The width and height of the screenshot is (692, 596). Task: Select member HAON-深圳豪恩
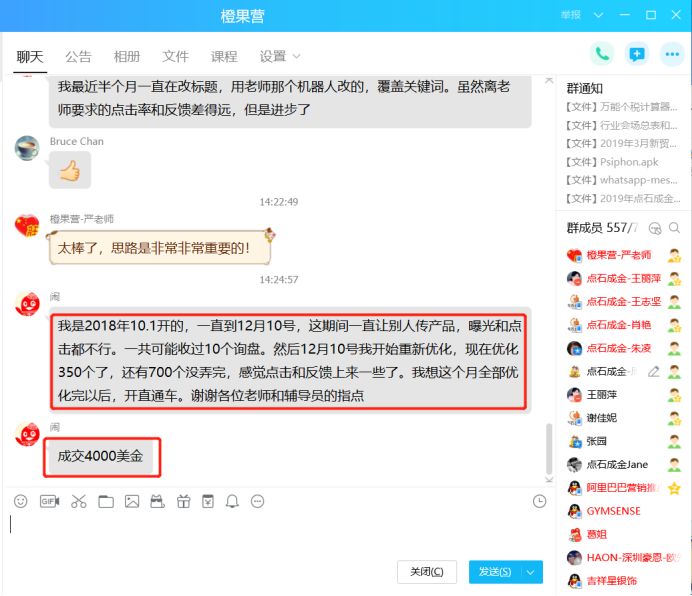tap(623, 558)
